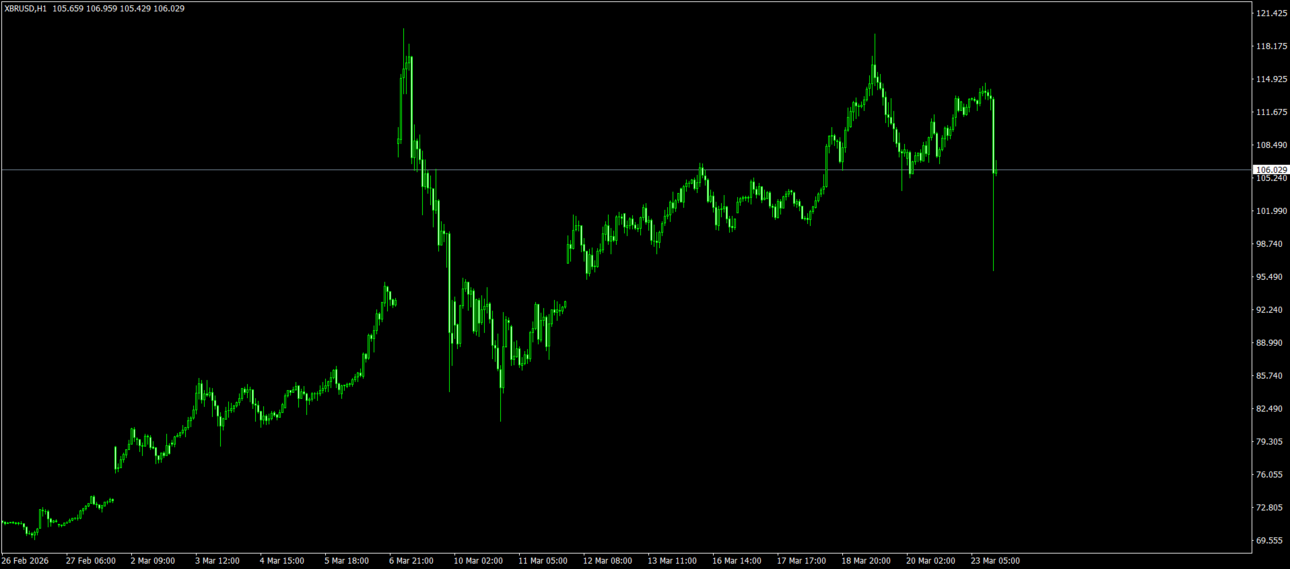This screenshot has width=1290, height=569.
Task: Click the 18 Mar 20:00 time label
Action: point(865,561)
